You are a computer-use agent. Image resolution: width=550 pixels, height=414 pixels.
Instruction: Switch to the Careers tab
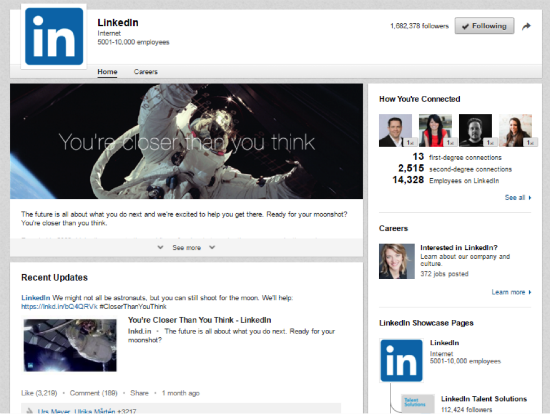coord(146,72)
